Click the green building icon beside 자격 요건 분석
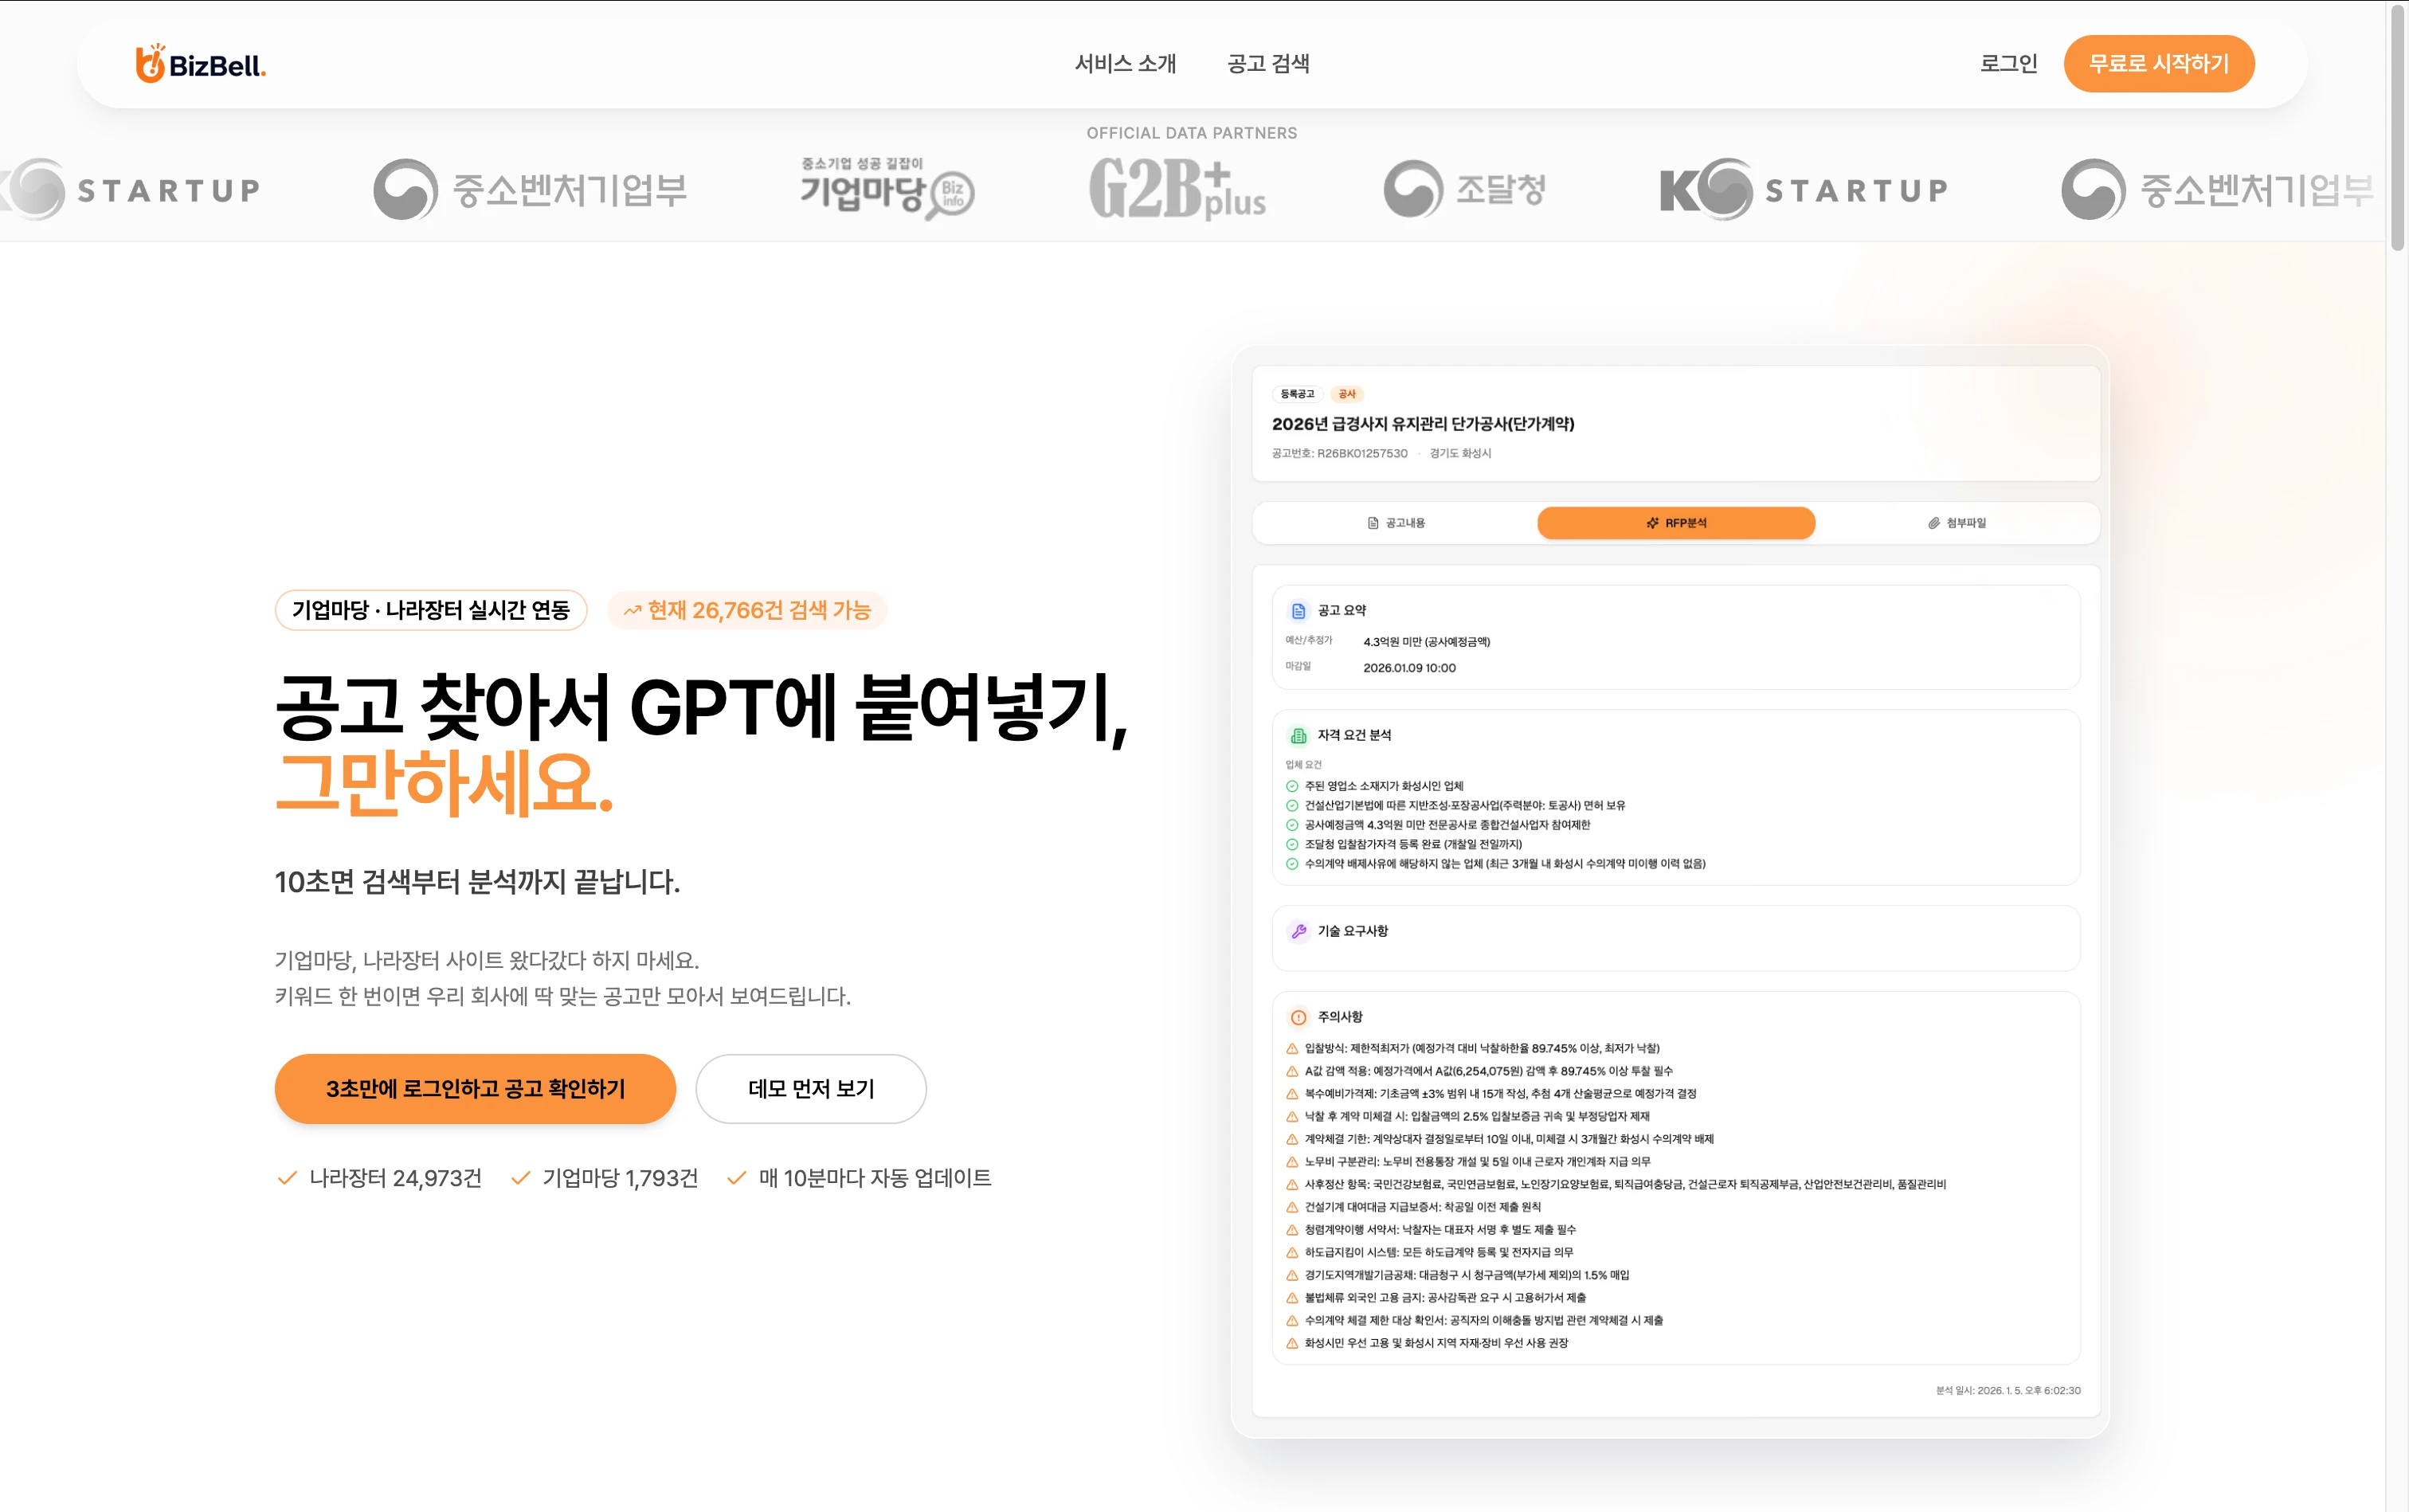The height and width of the screenshot is (1512, 2409). [x=1298, y=736]
